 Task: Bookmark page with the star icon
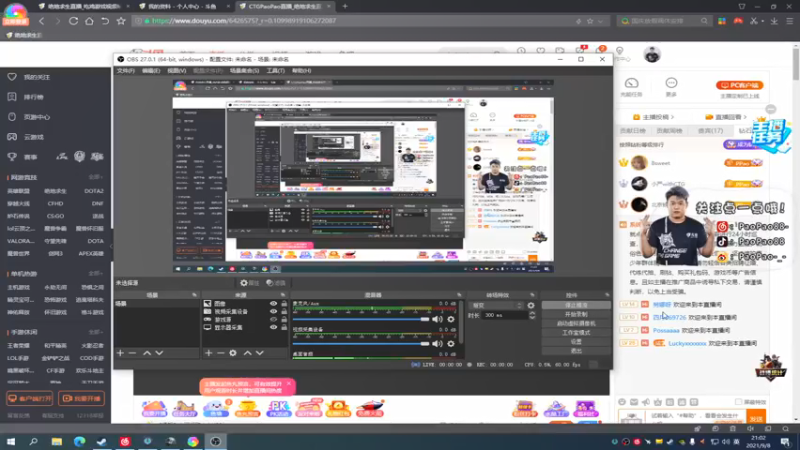pos(121,21)
